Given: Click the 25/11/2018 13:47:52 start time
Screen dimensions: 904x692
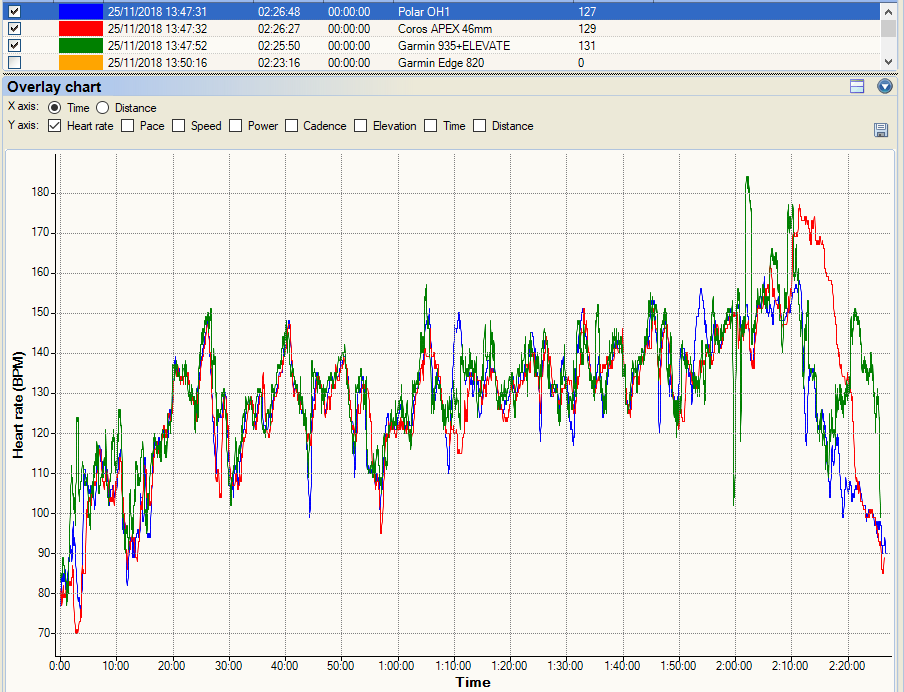Looking at the screenshot, I should coord(157,46).
